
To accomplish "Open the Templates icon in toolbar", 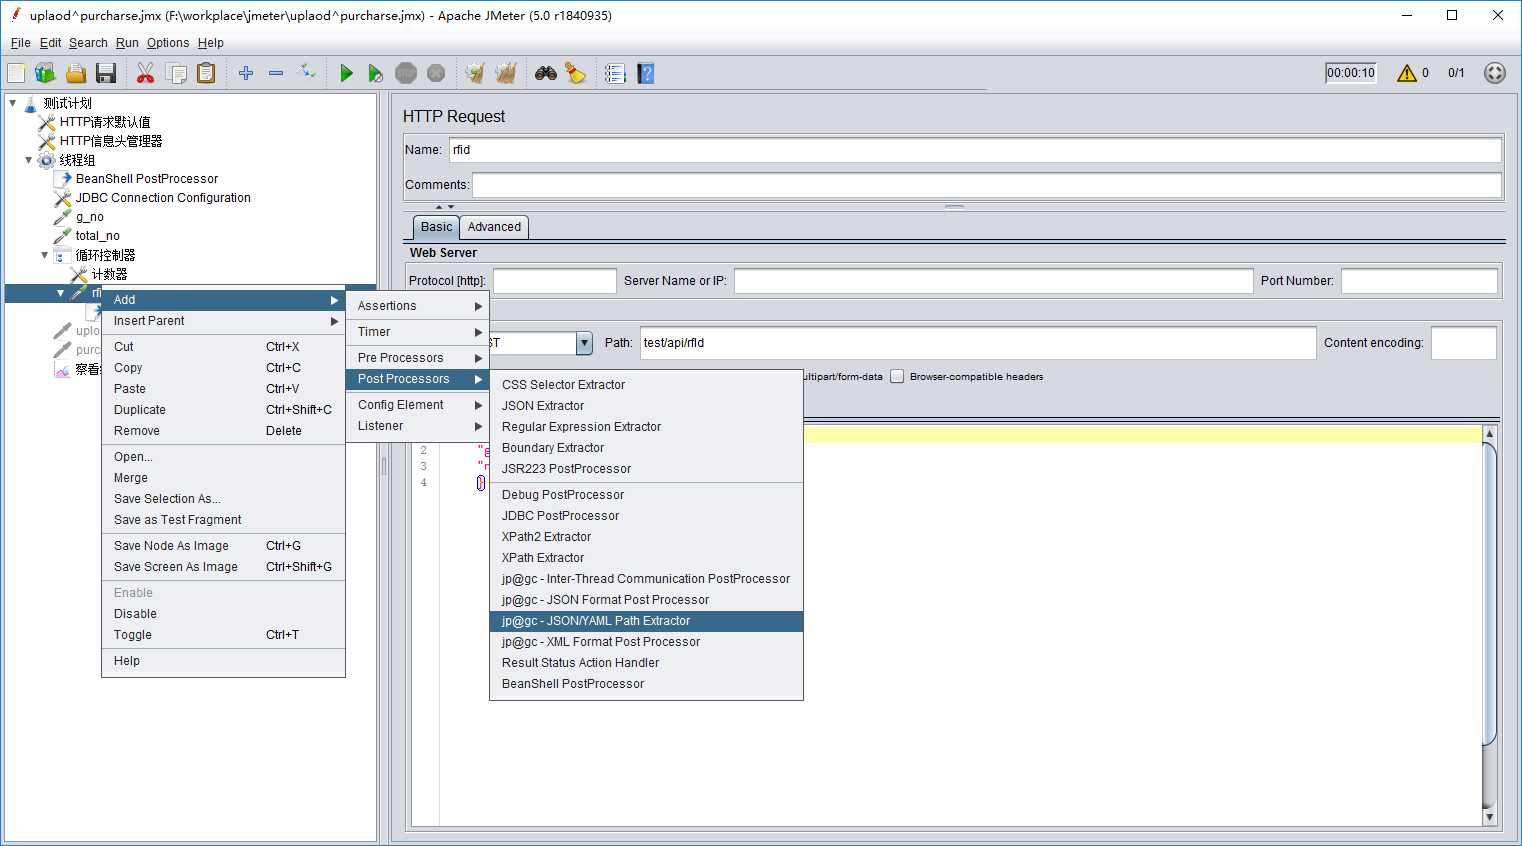I will [x=45, y=73].
